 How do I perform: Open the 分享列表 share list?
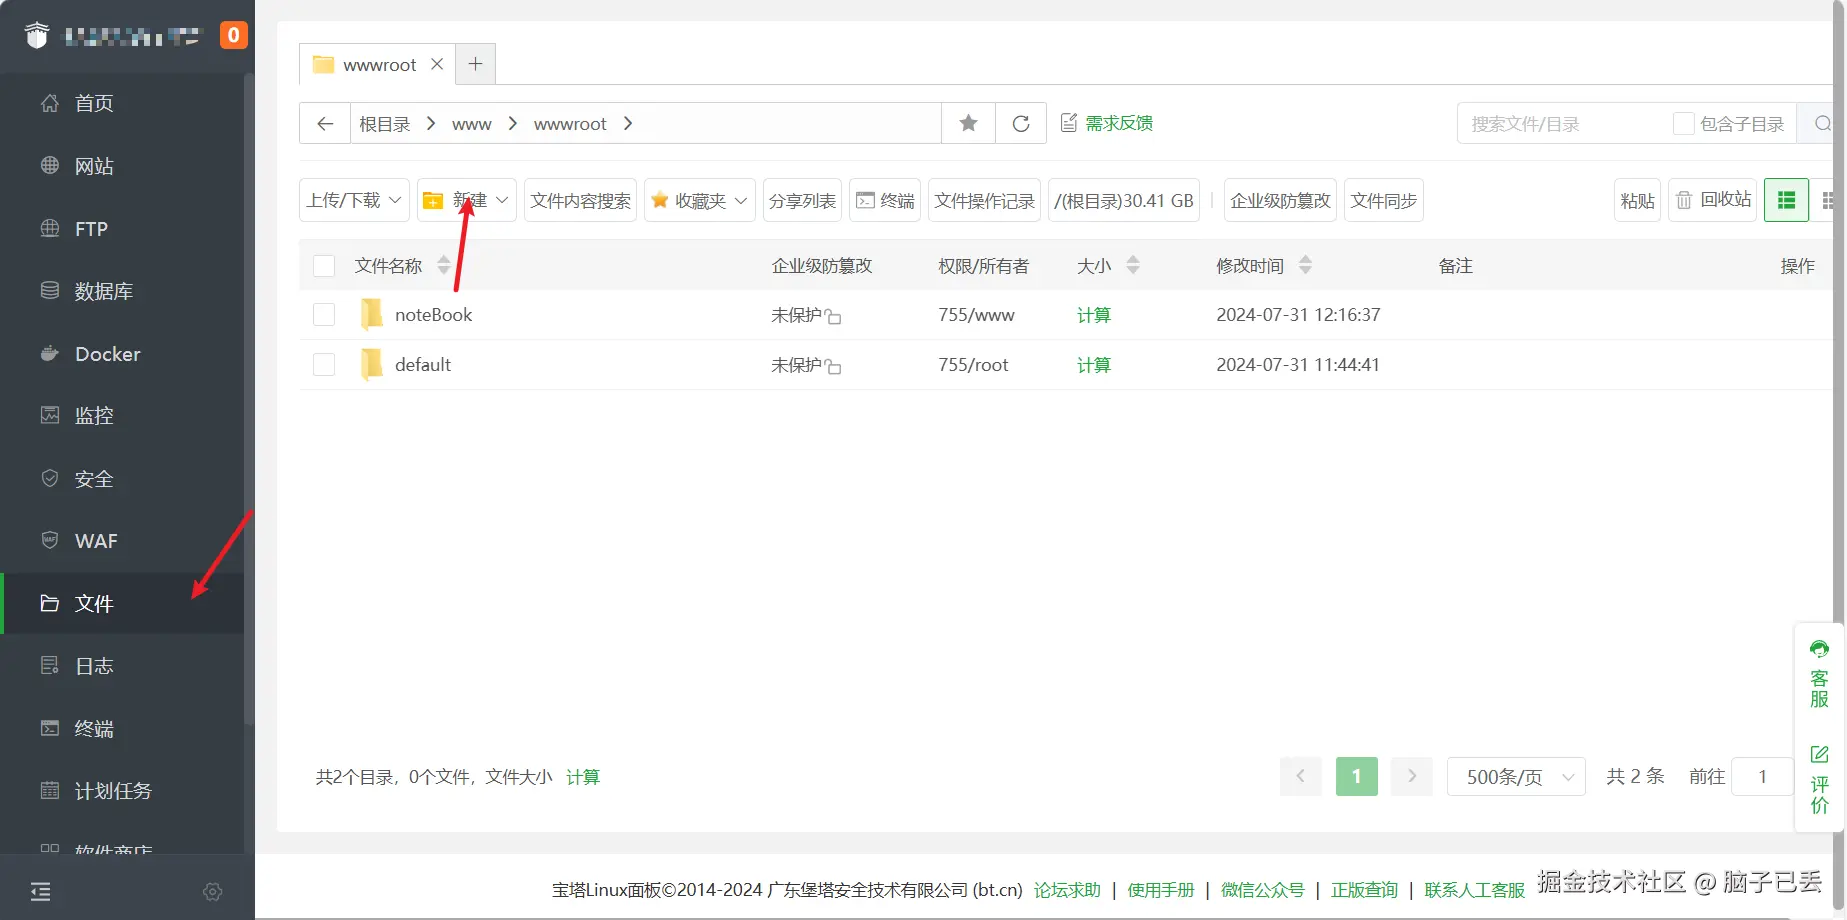pyautogui.click(x=802, y=200)
